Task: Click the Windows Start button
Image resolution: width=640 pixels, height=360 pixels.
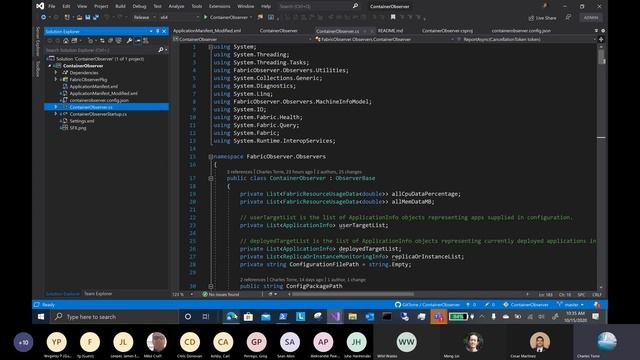Action: click(x=41, y=317)
